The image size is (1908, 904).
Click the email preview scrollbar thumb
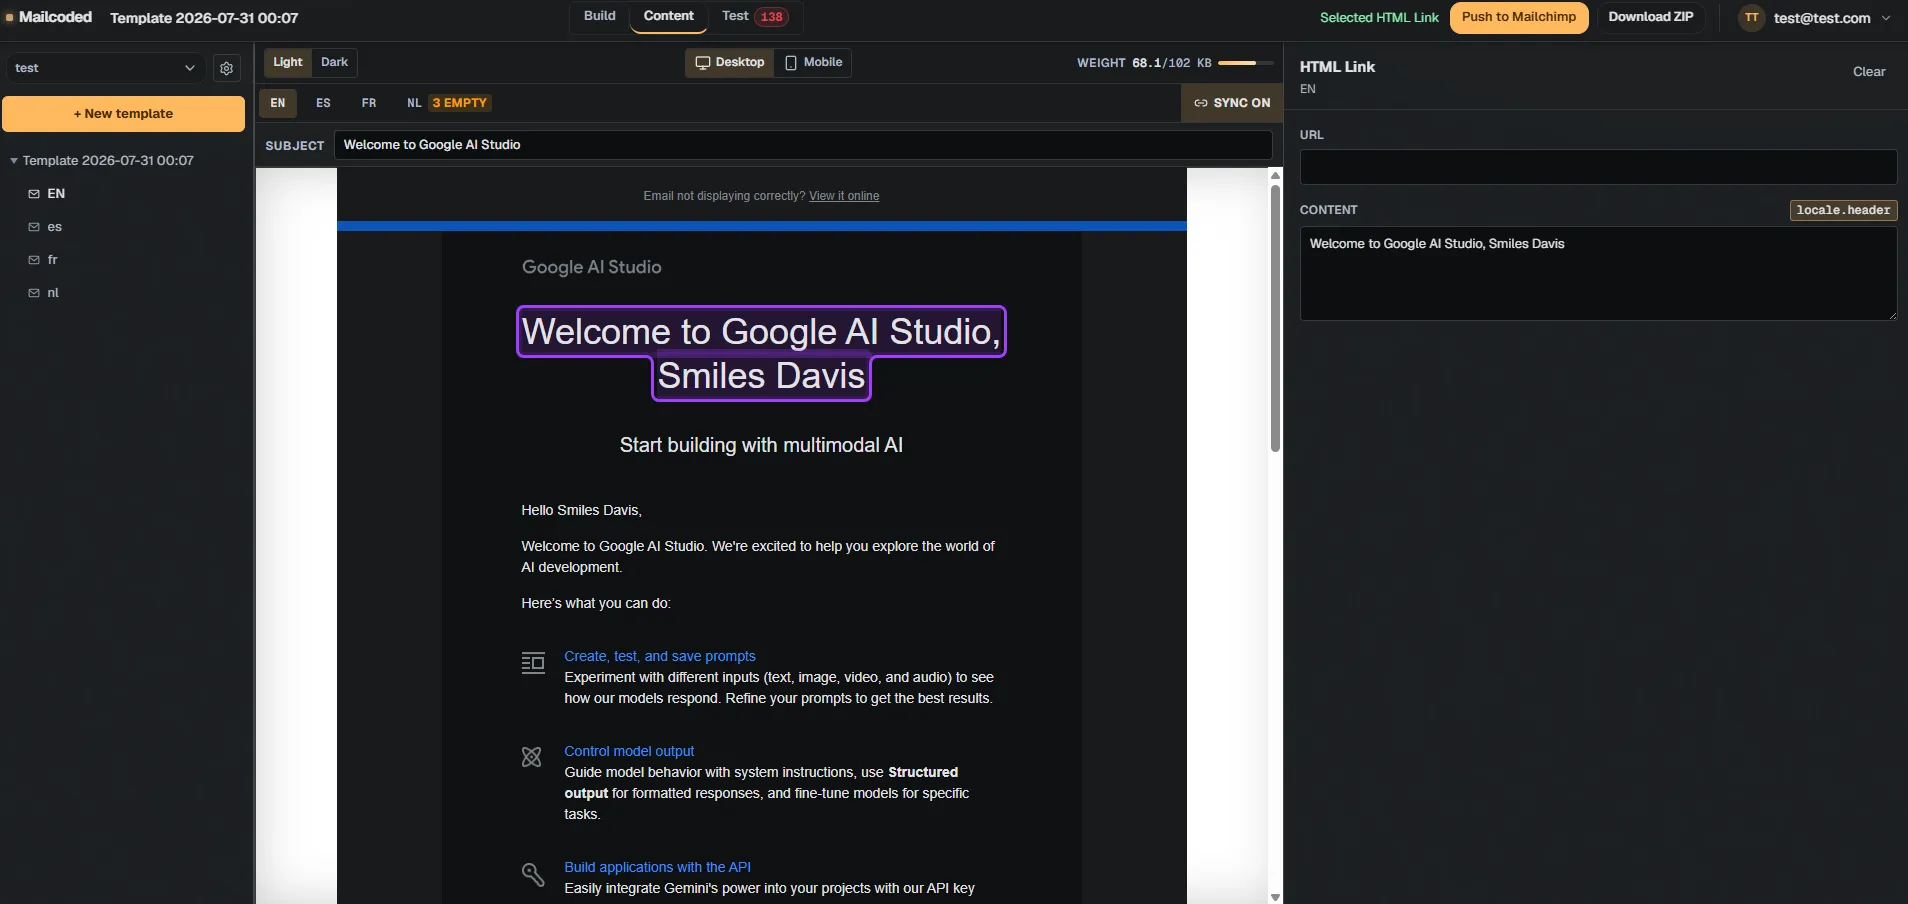(x=1275, y=317)
